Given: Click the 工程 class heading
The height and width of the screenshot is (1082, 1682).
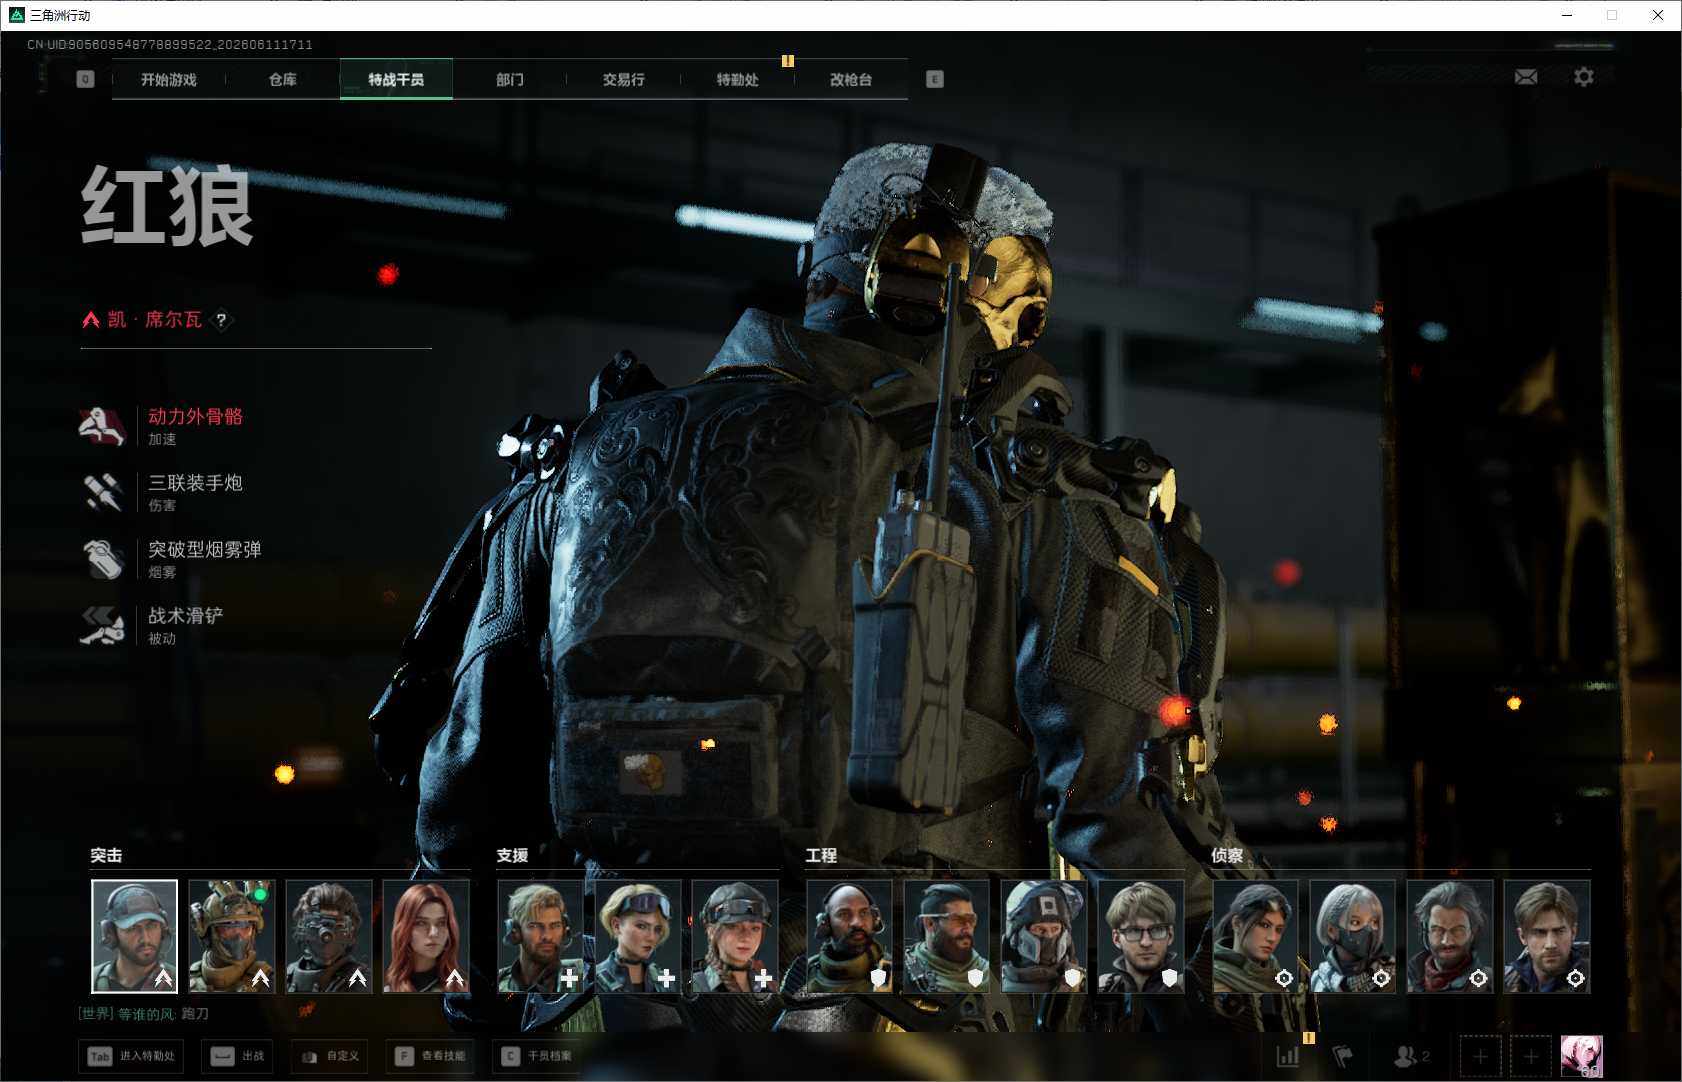Looking at the screenshot, I should point(821,856).
